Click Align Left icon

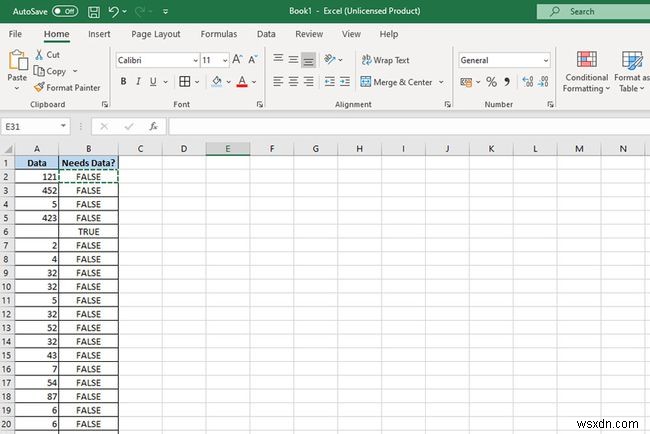(x=278, y=82)
